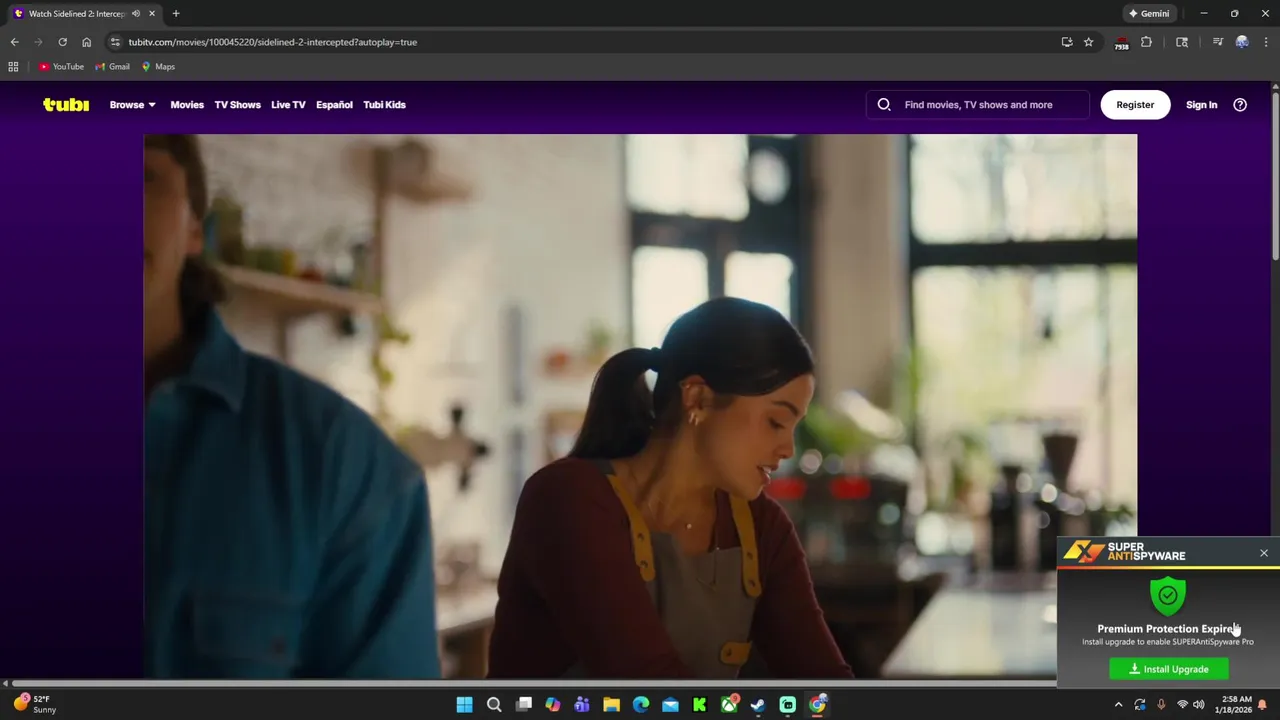Select Live TV in Tubi navigation
Image resolution: width=1280 pixels, height=720 pixels.
[288, 104]
